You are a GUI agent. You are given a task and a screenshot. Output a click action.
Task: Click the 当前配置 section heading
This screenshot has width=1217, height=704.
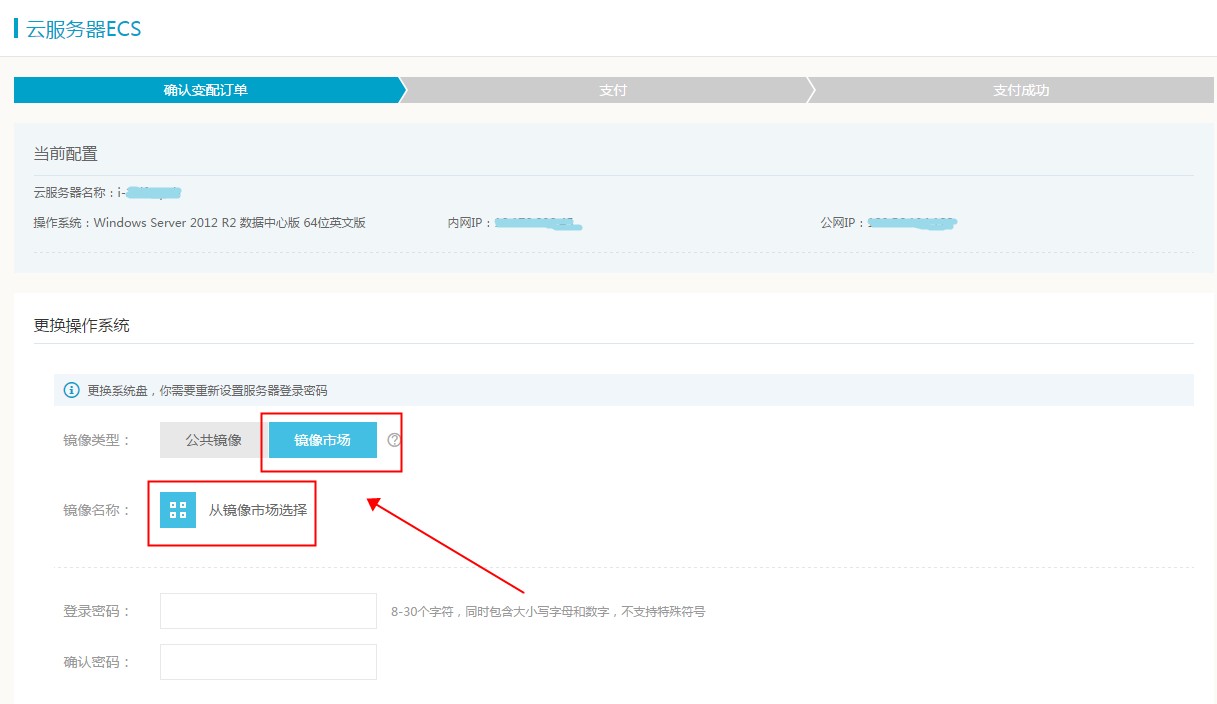tap(66, 154)
